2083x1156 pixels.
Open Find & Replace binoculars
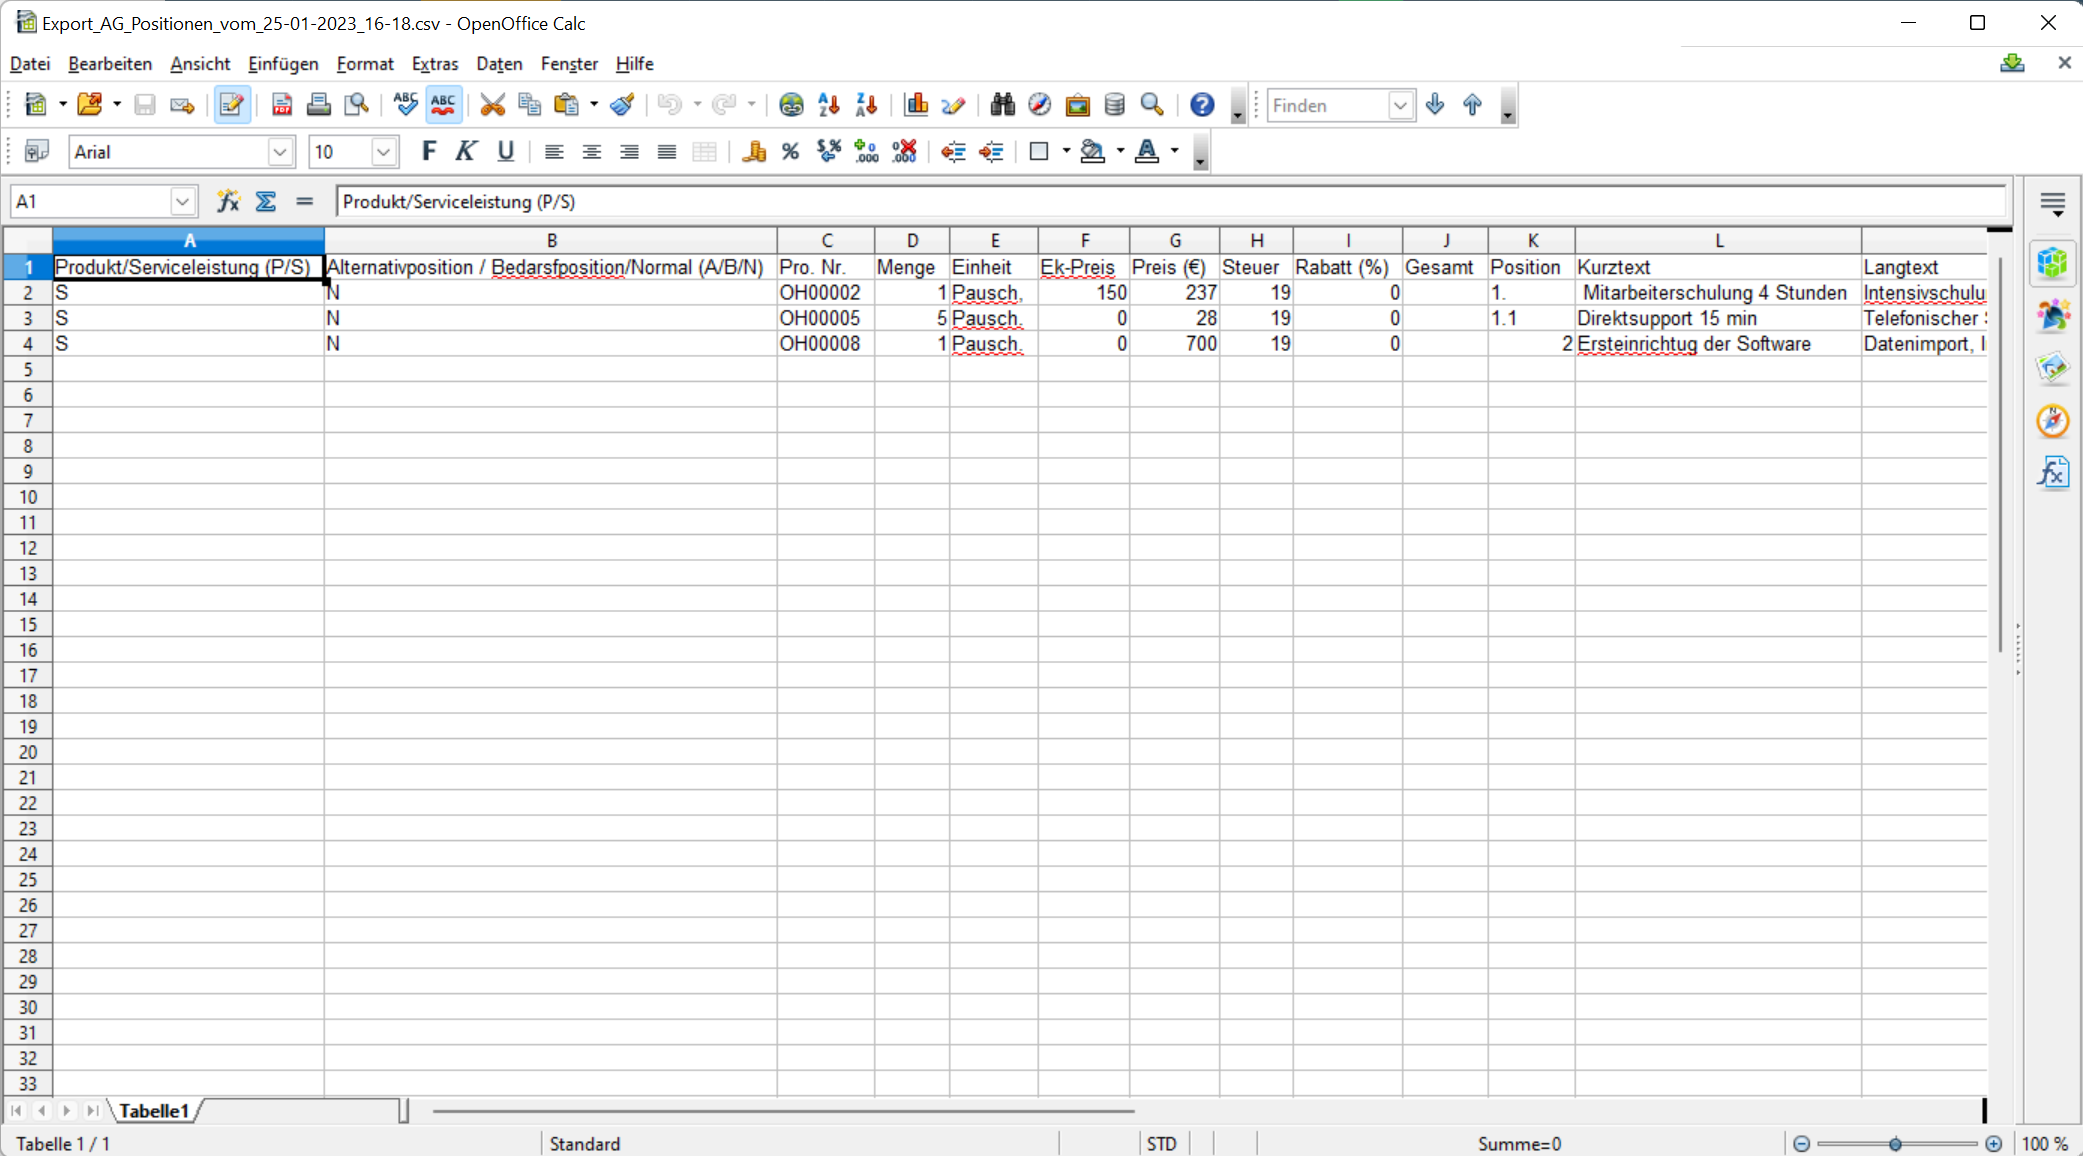click(1002, 105)
